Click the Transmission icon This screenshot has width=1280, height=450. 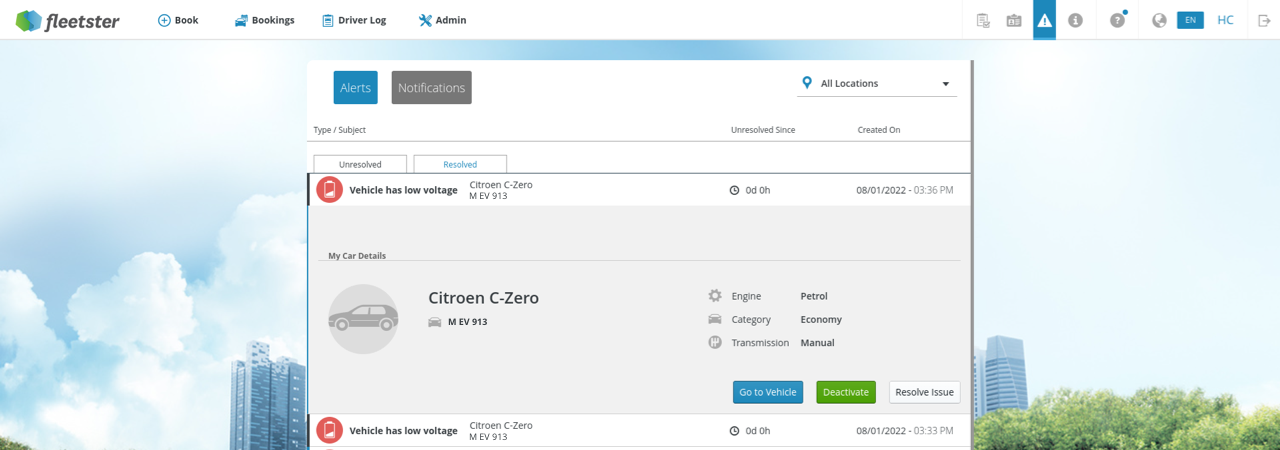[x=715, y=342]
